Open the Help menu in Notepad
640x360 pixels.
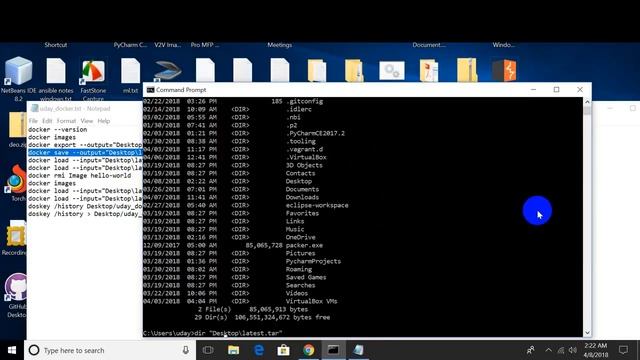(x=104, y=121)
